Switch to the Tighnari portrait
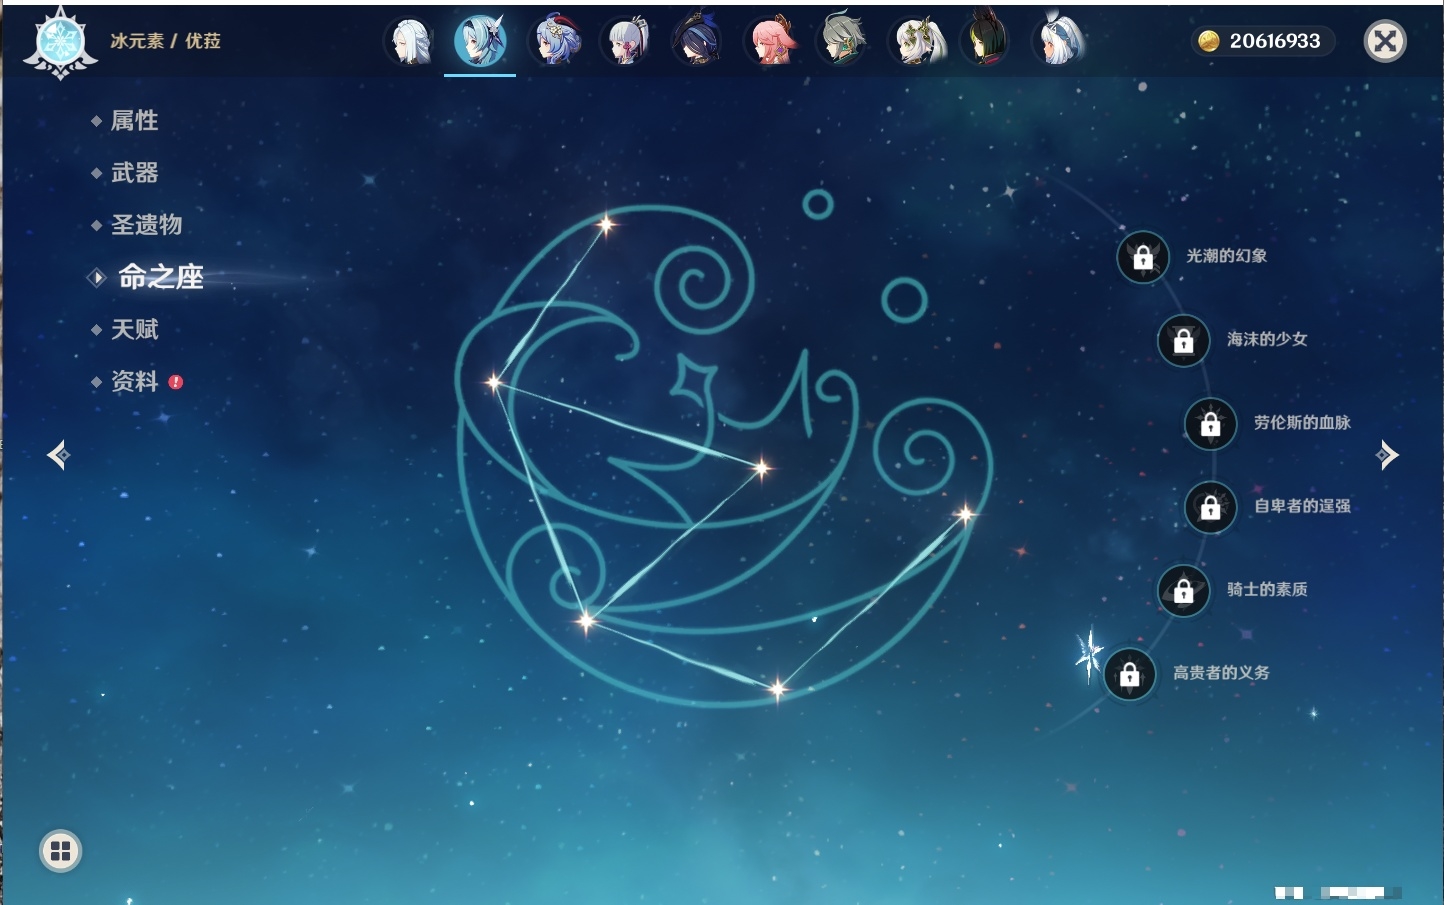 987,42
